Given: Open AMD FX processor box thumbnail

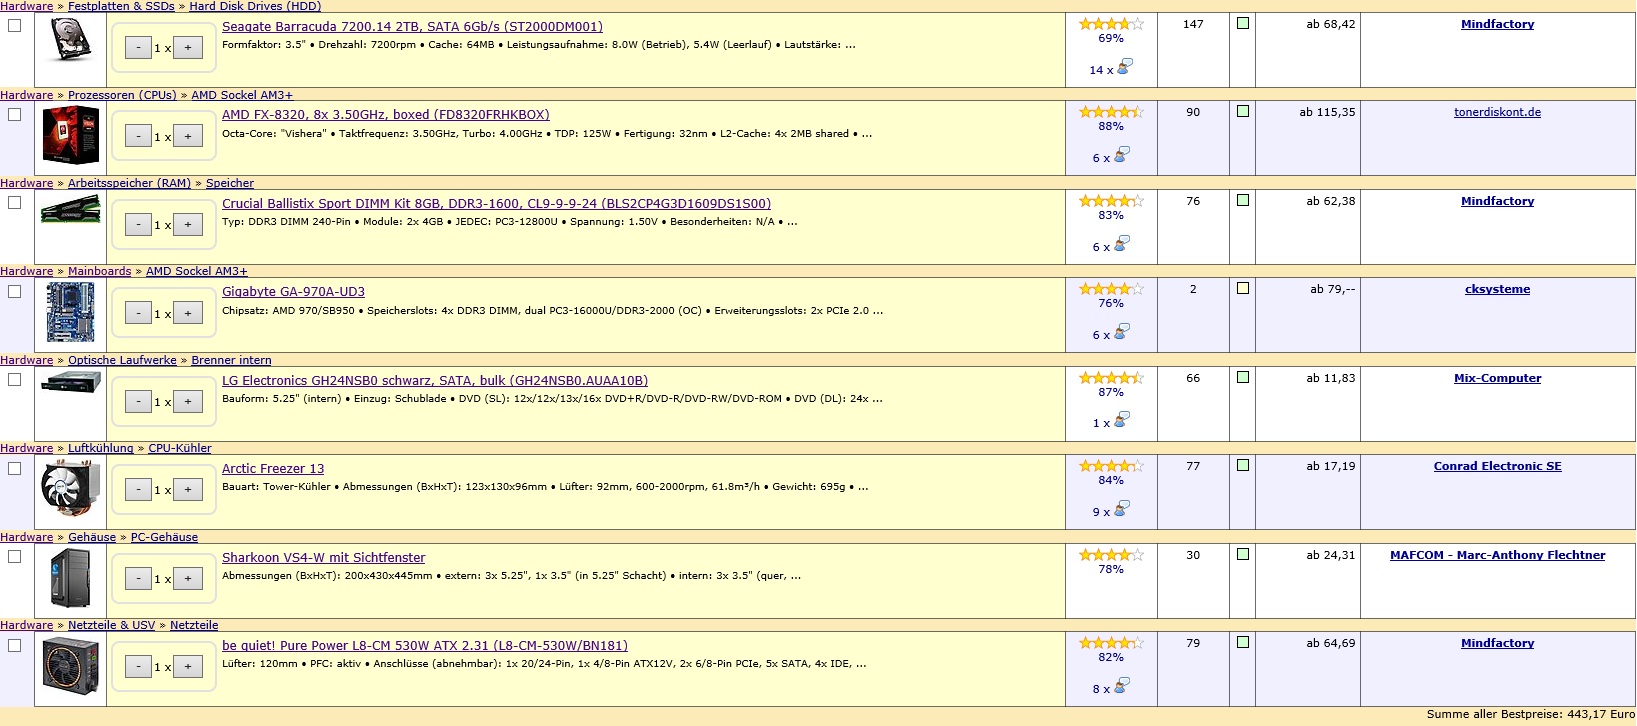Looking at the screenshot, I should tap(70, 134).
